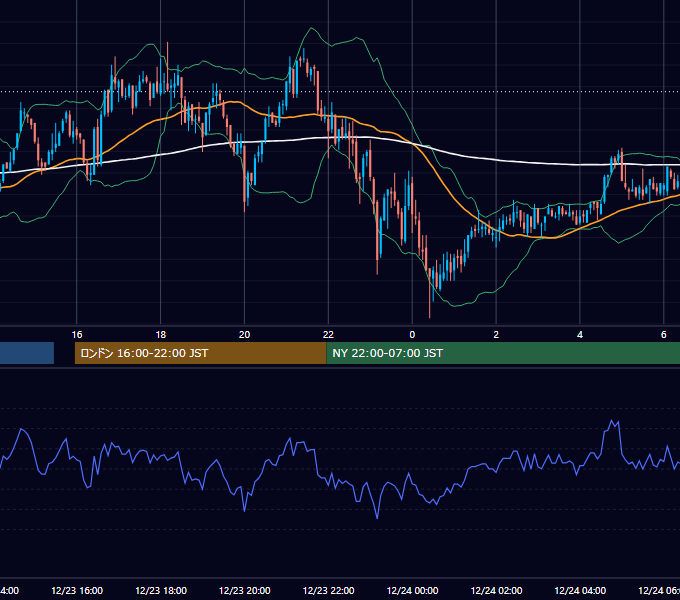680x600 pixels.
Task: Click hour label 22 on price chart axis
Action: (x=328, y=335)
